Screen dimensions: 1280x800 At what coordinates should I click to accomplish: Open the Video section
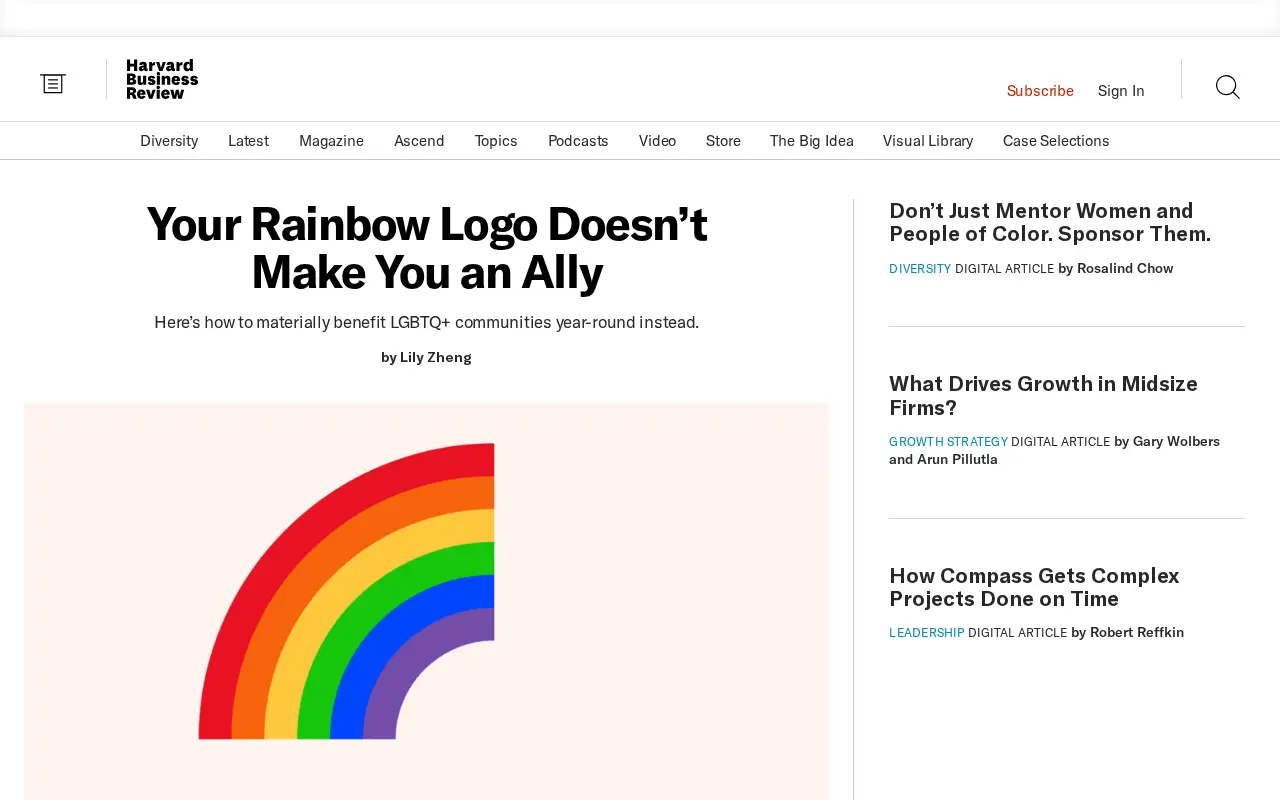click(x=657, y=141)
